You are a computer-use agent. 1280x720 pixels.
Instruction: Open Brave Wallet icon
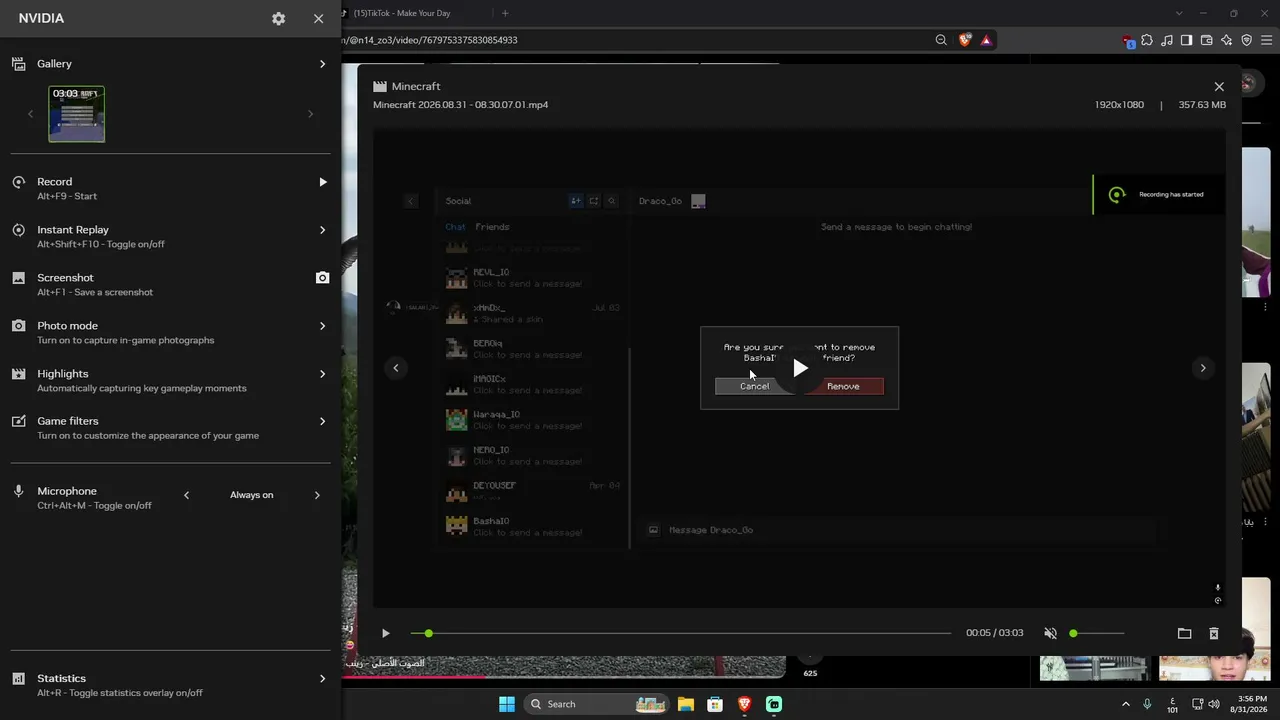pyautogui.click(x=1206, y=40)
